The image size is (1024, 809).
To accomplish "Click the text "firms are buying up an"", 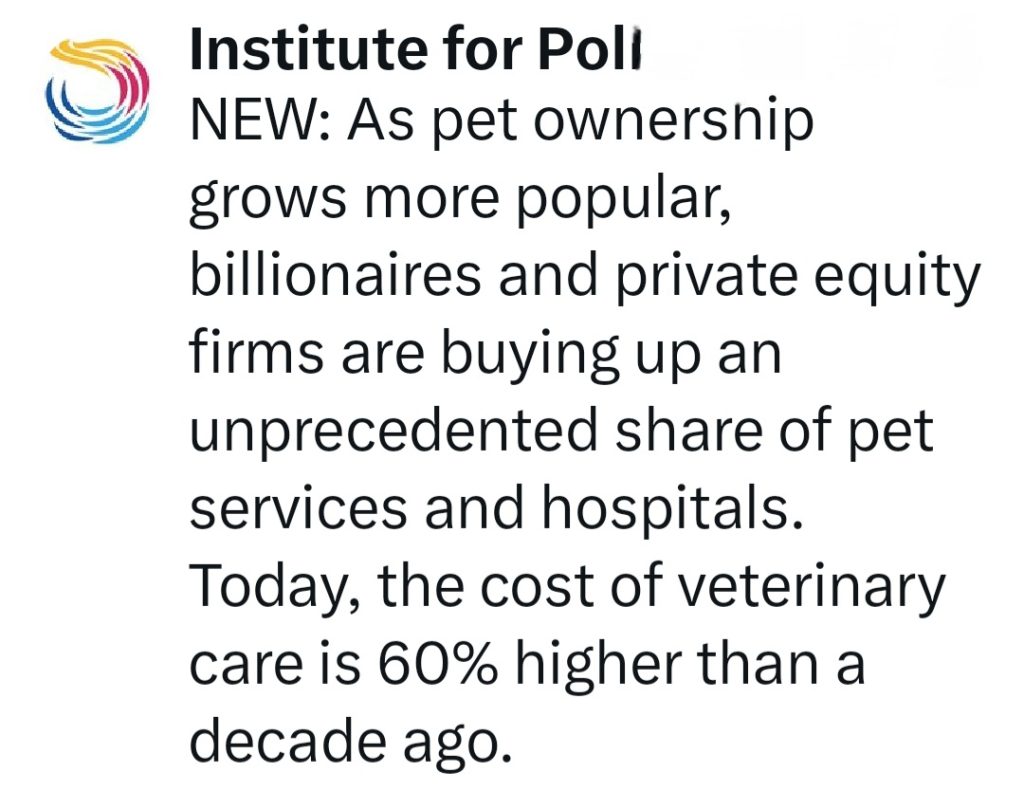I will point(483,355).
